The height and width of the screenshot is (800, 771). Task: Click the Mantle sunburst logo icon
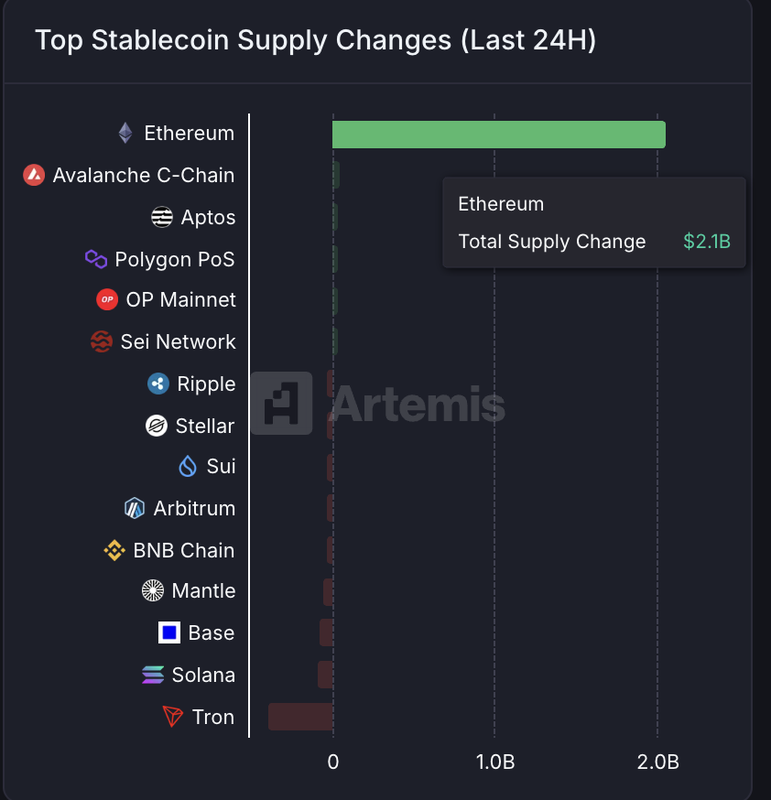[153, 591]
